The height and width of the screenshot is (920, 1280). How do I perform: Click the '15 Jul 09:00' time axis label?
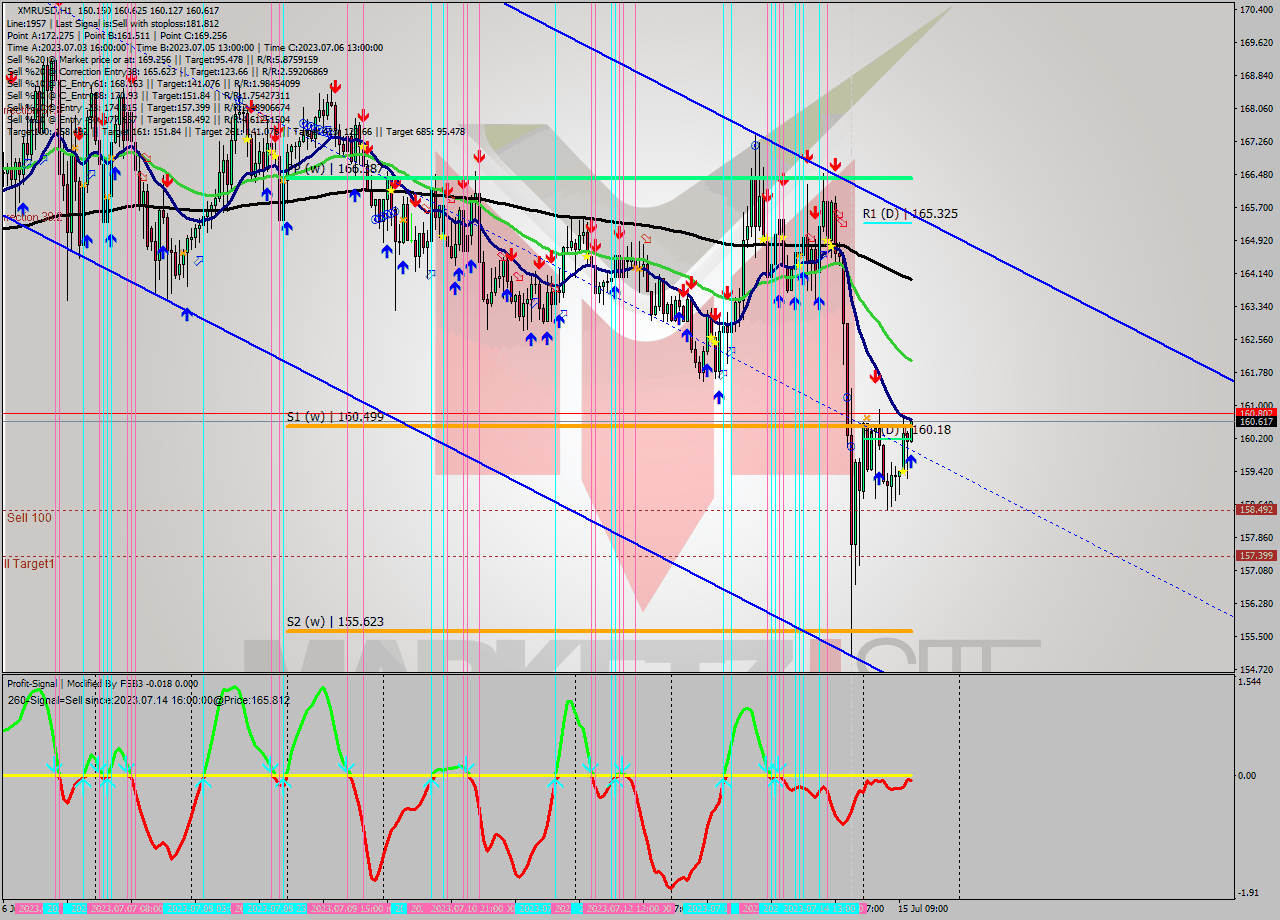(922, 909)
